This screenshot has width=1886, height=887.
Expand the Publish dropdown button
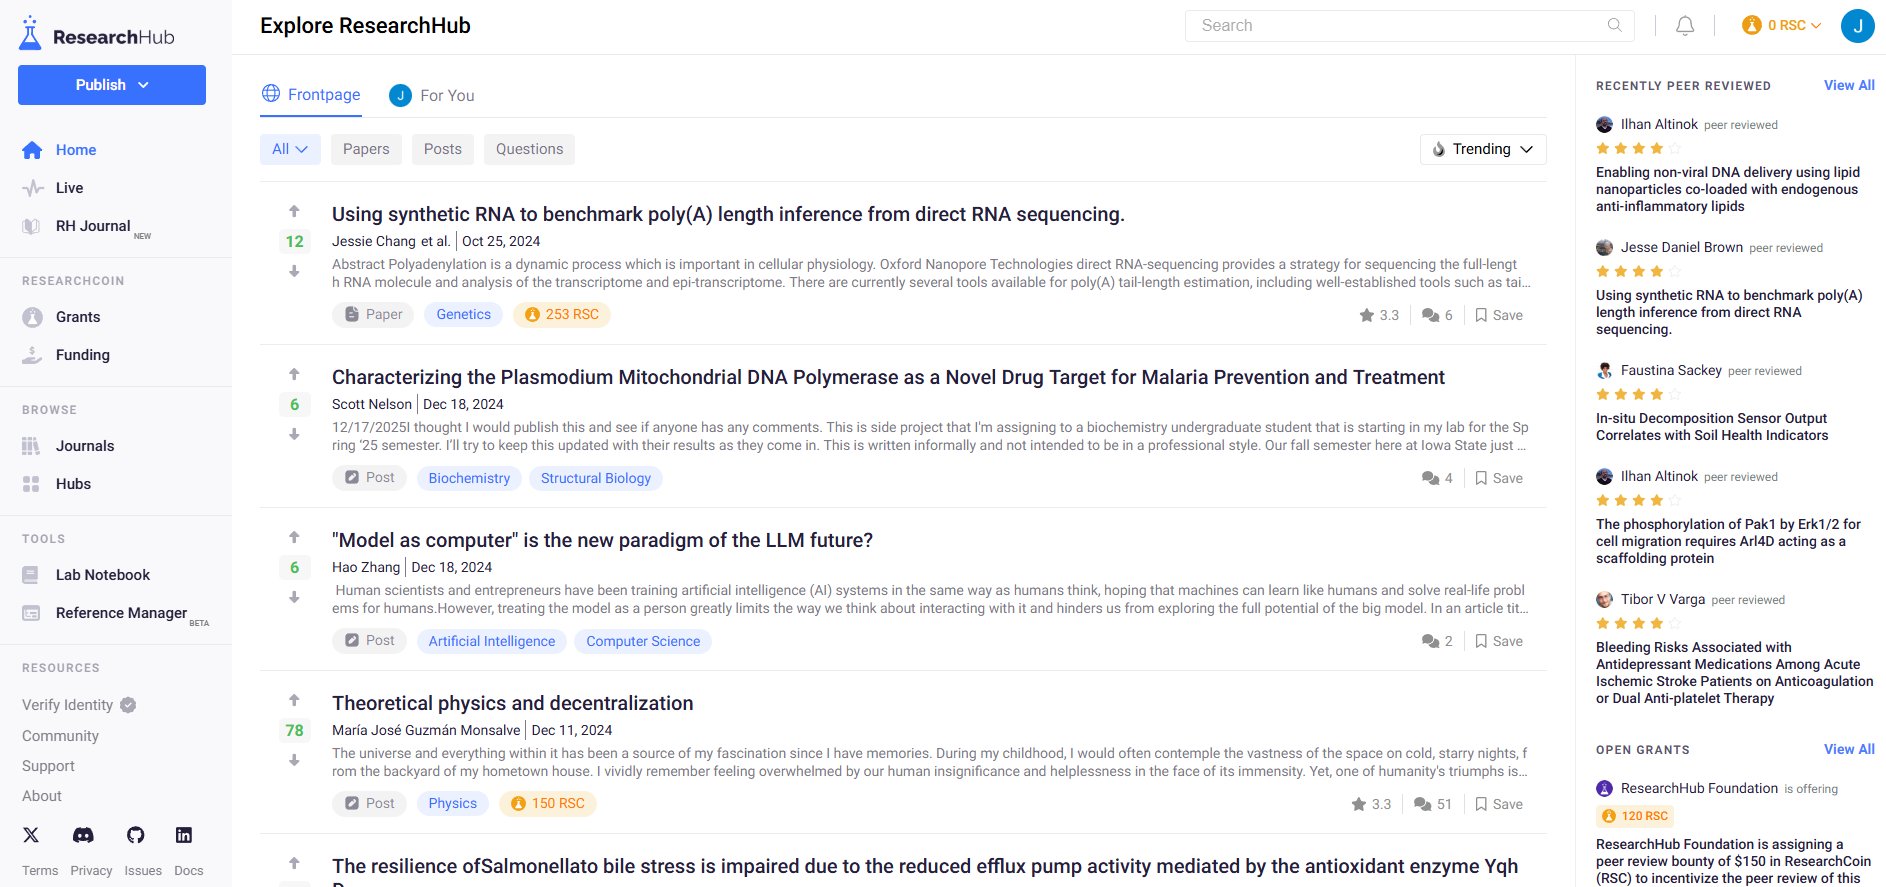[x=112, y=85]
